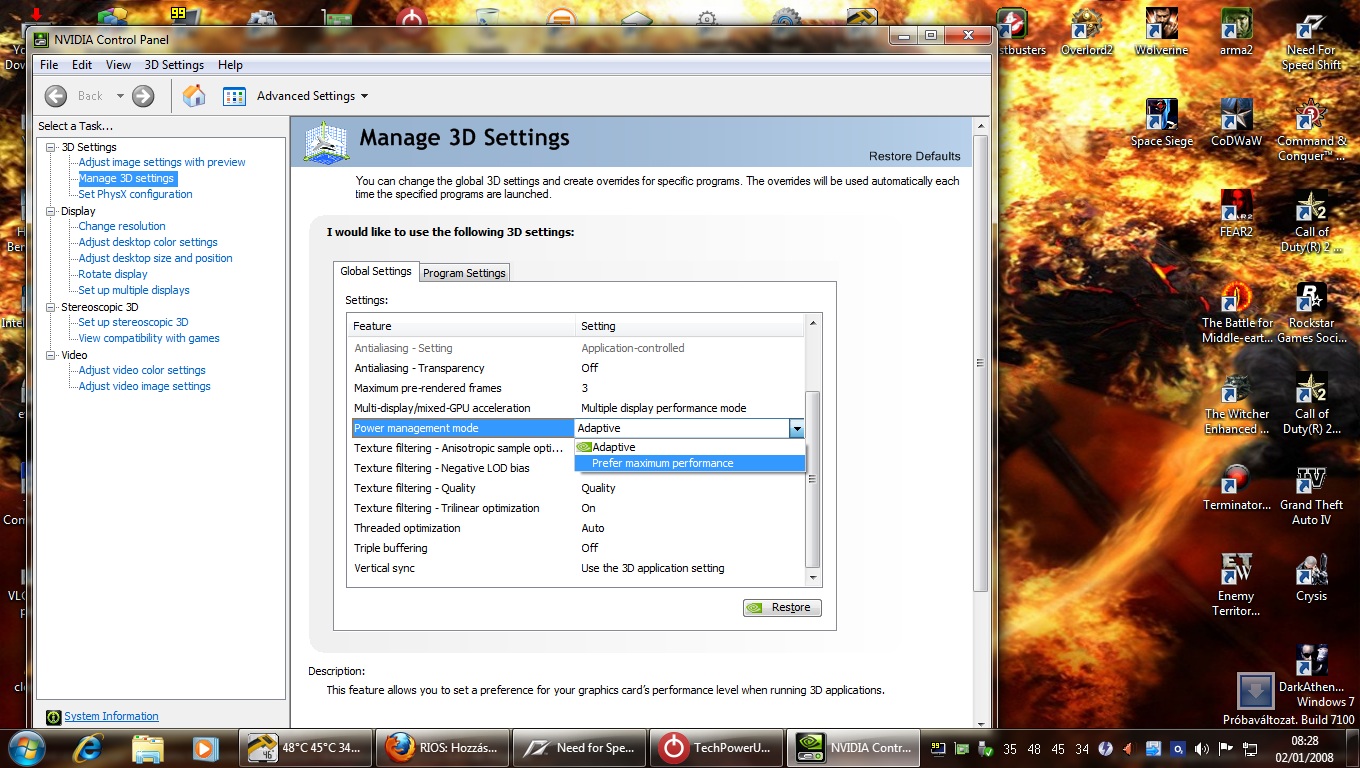Select the Threaded optimization row
The height and width of the screenshot is (768, 1360).
click(x=576, y=528)
